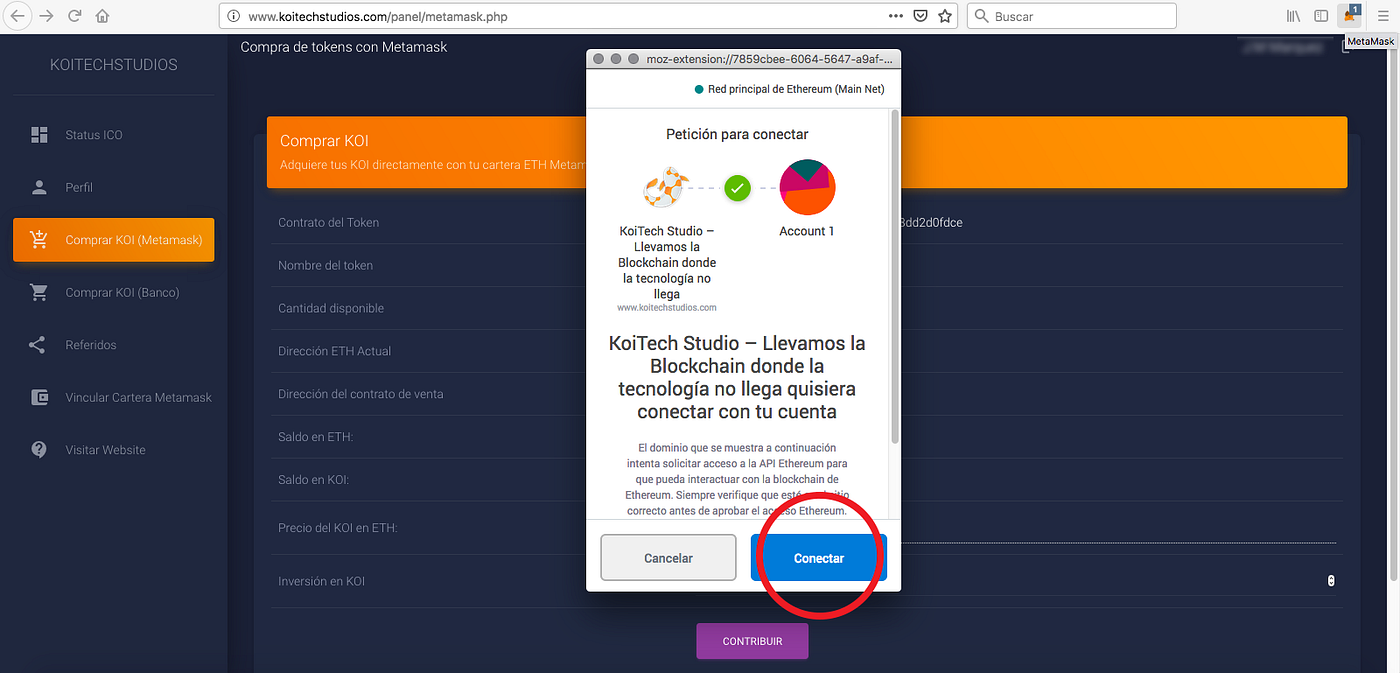Click the 'Compra de tokens con Metamask' page title

(x=344, y=47)
